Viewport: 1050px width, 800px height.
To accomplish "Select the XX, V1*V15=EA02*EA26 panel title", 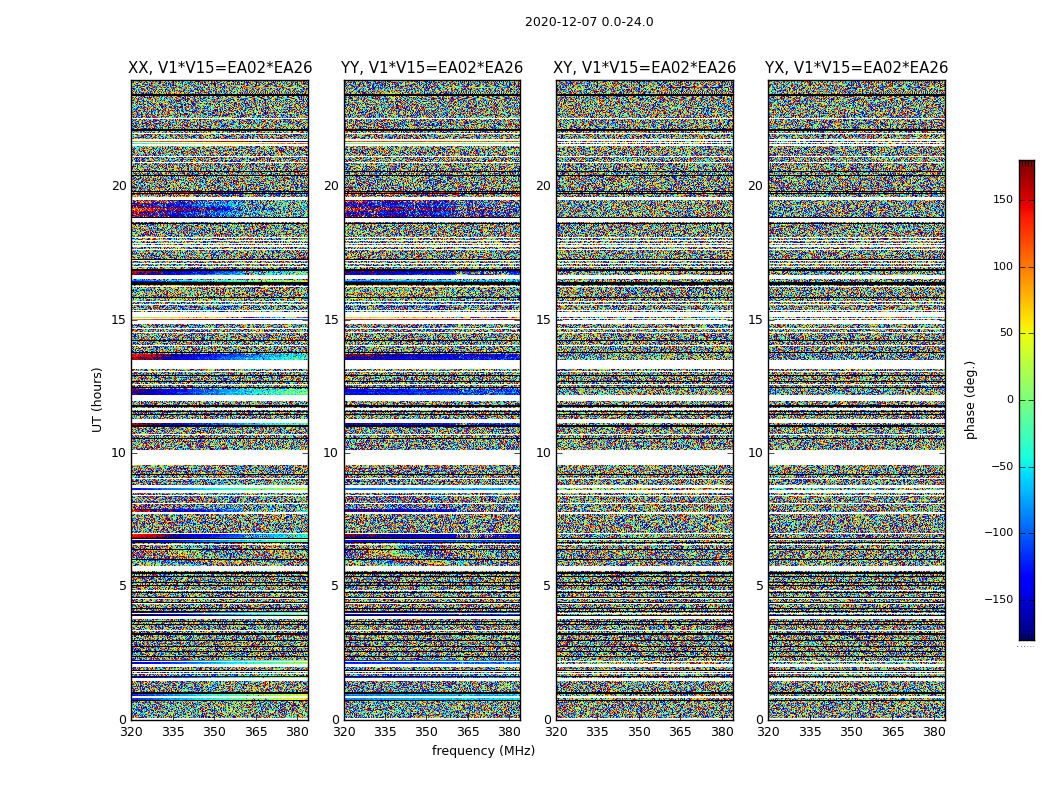I will (x=220, y=68).
